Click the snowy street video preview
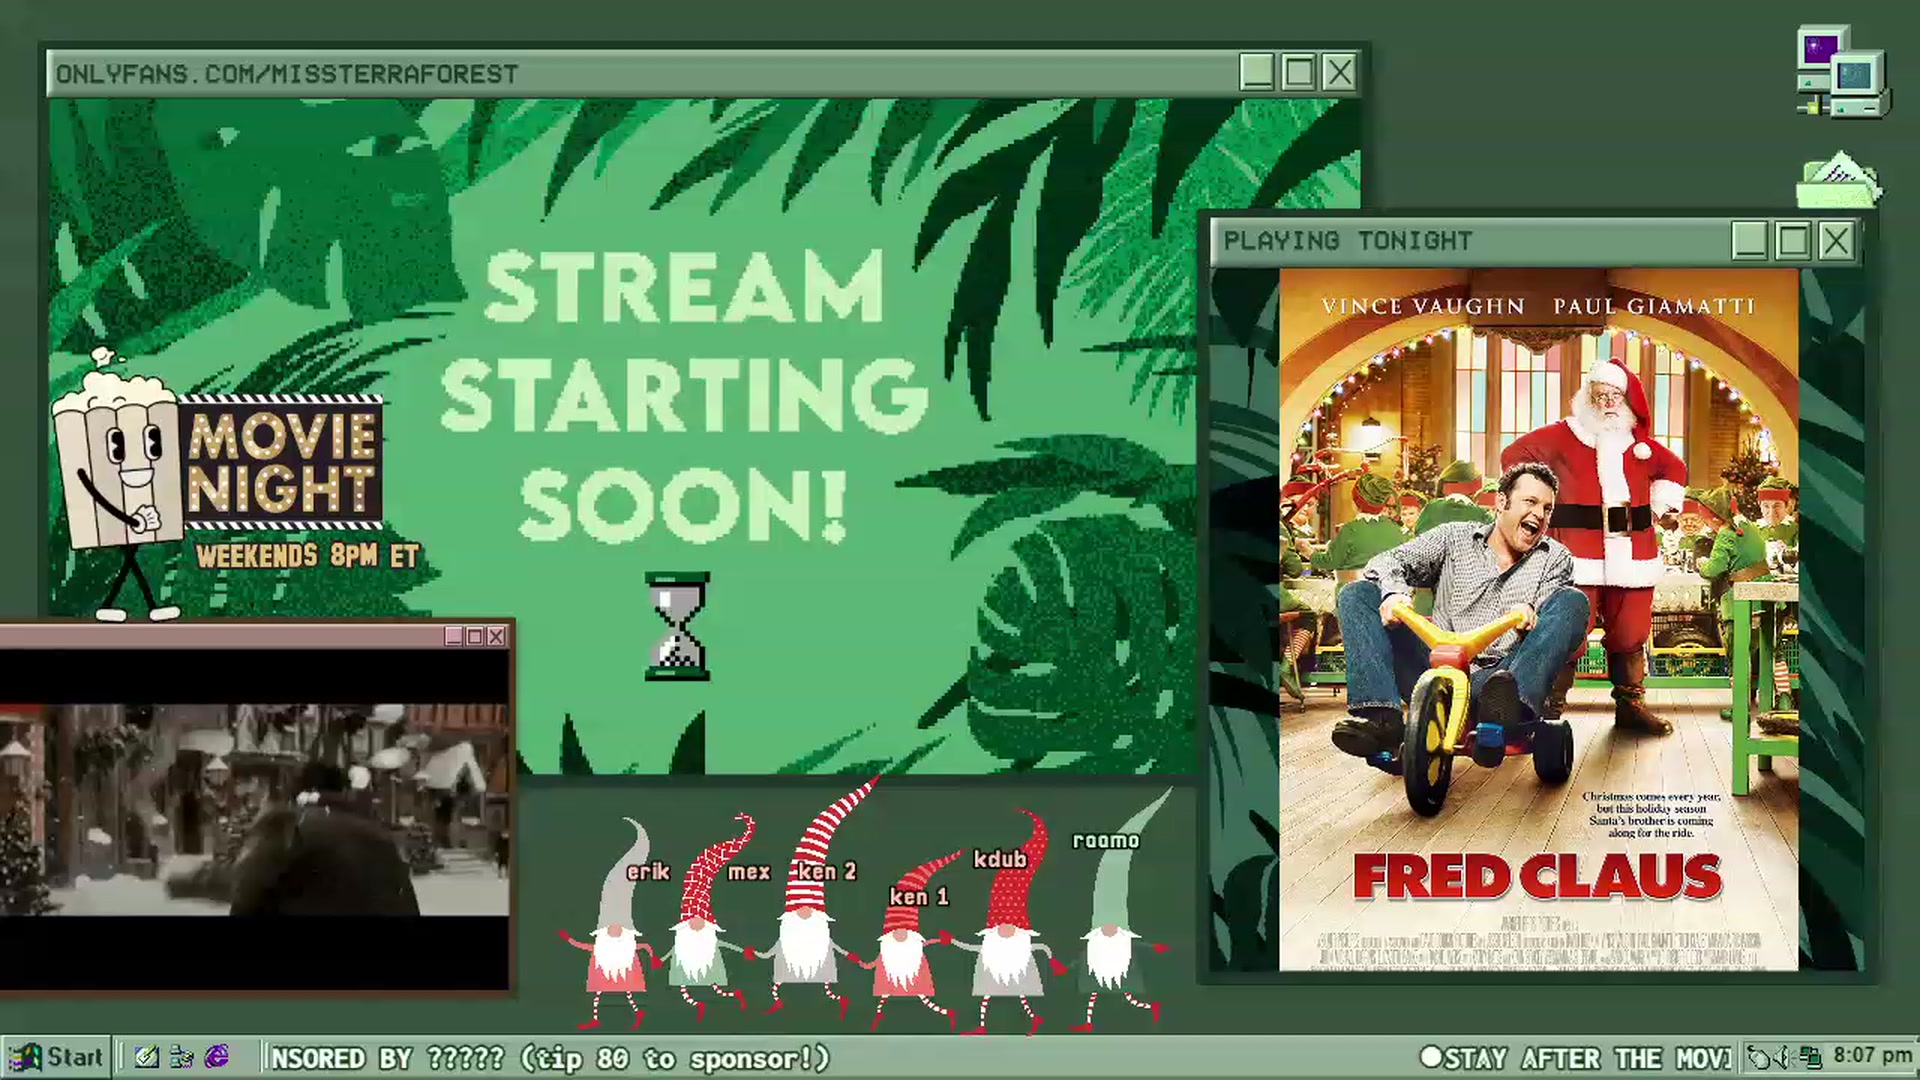The image size is (1920, 1080). coord(254,810)
